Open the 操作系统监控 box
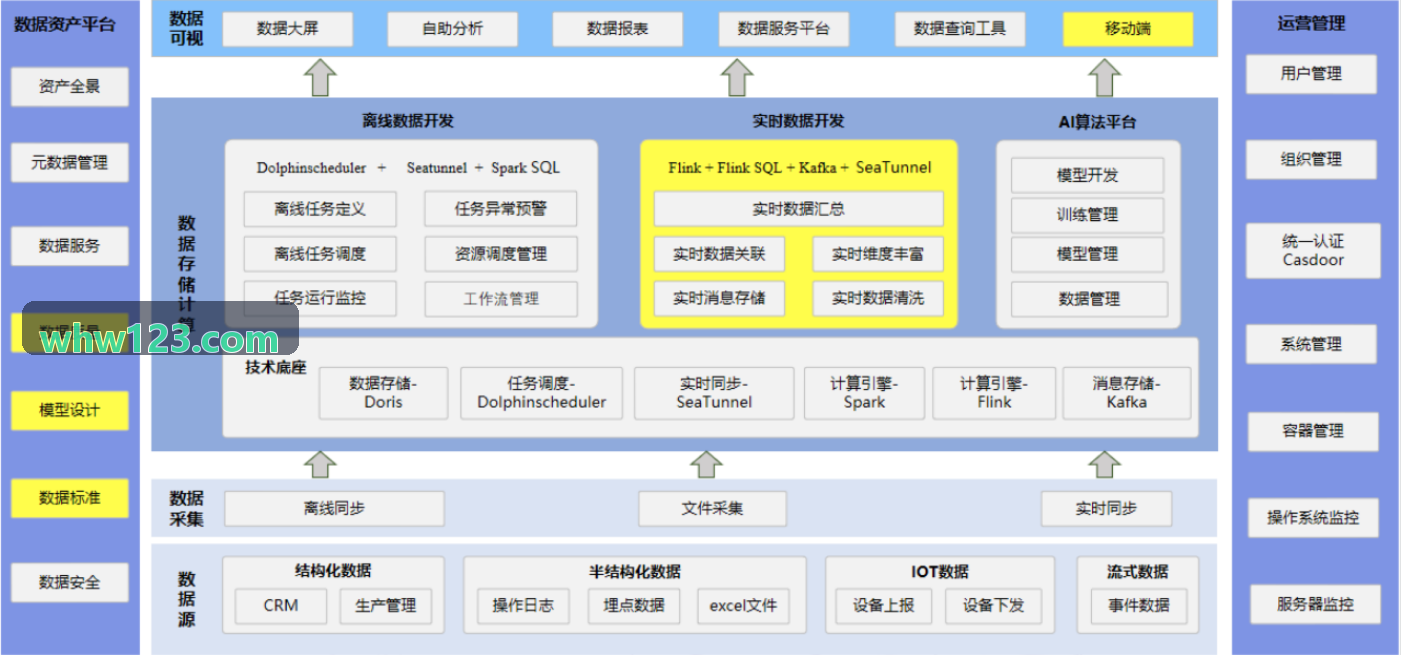The height and width of the screenshot is (655, 1401). (x=1313, y=518)
